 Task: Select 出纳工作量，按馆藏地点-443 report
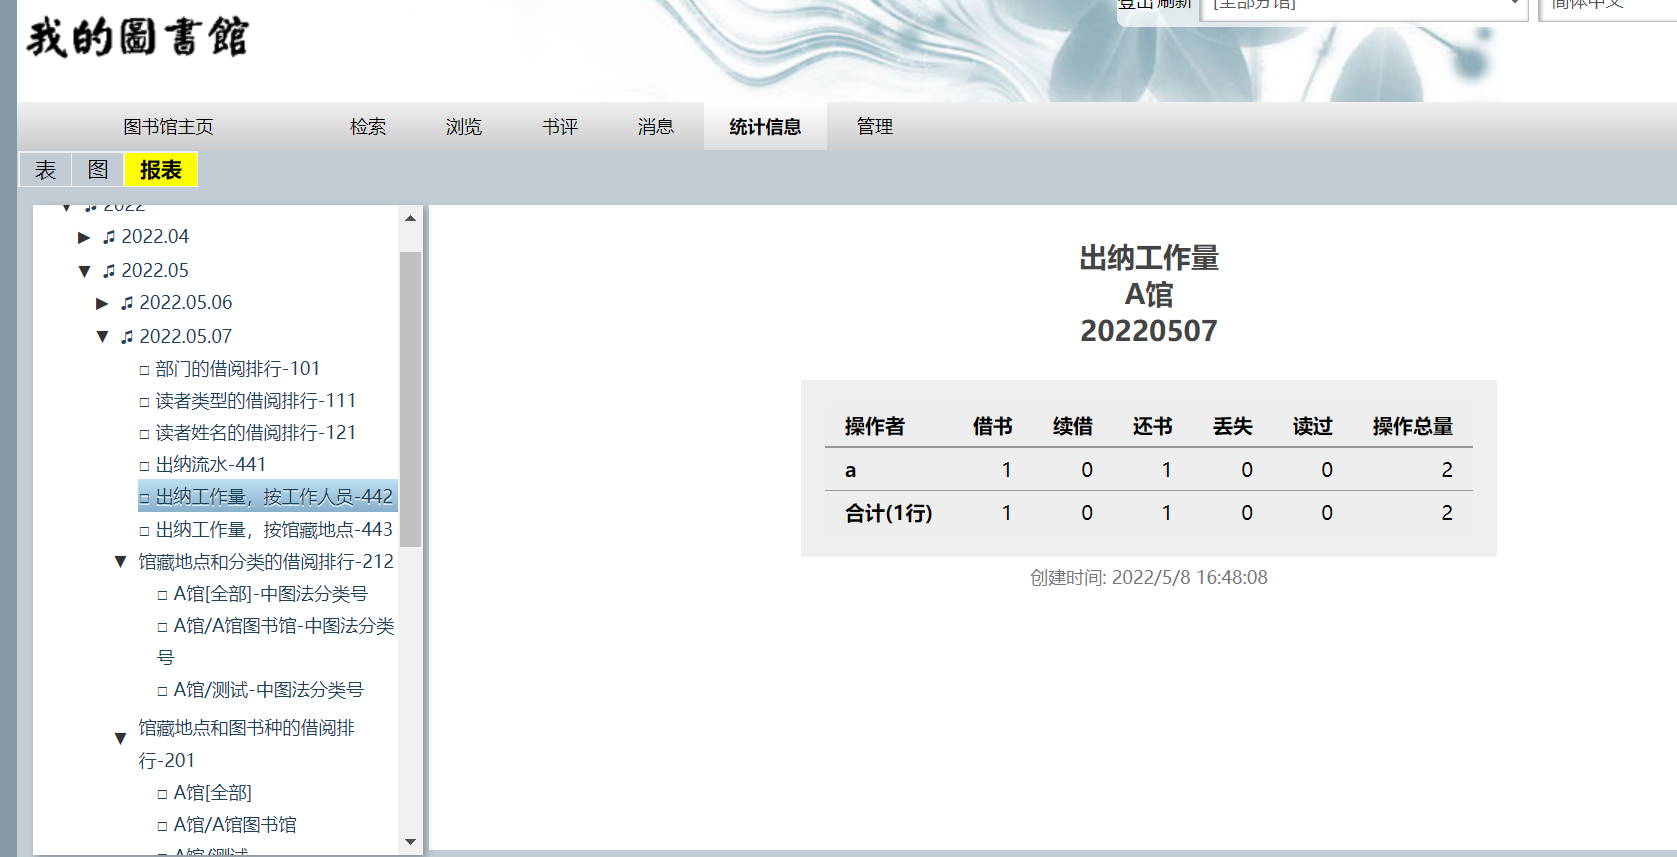pyautogui.click(x=274, y=530)
